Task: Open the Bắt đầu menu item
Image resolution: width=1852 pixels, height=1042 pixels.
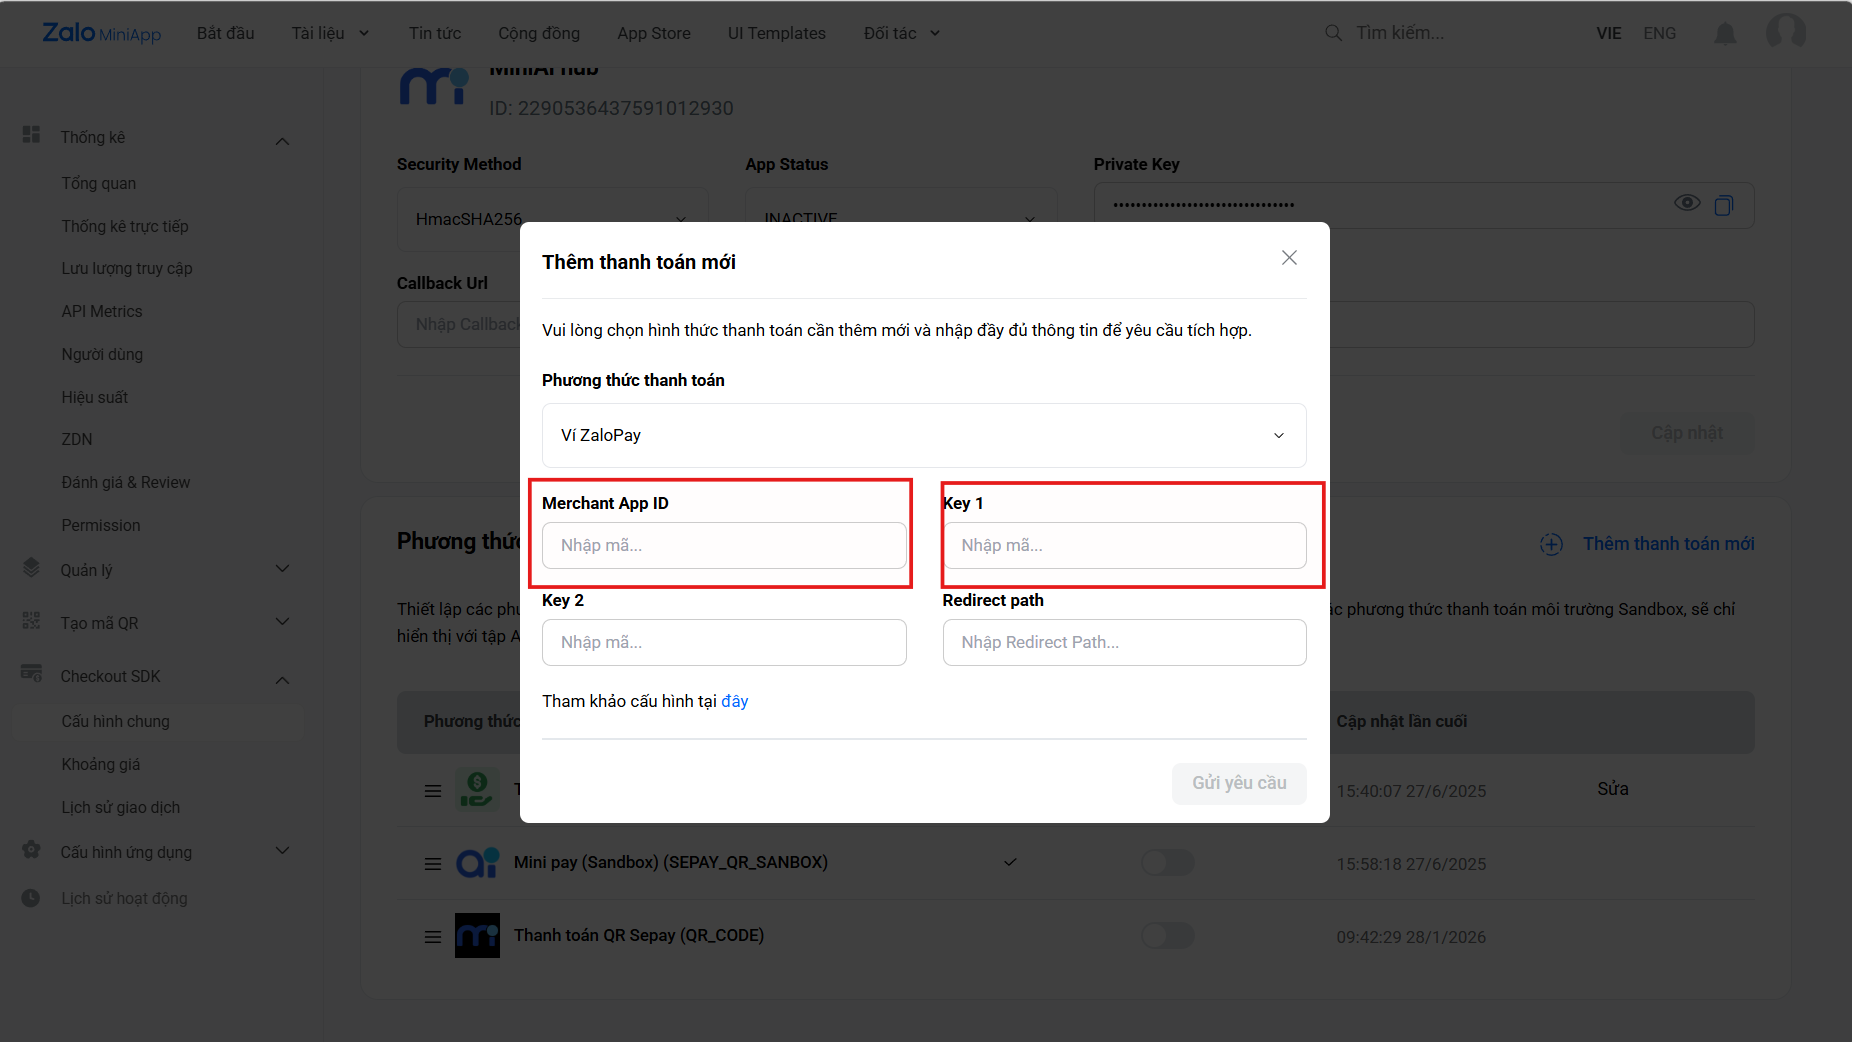Action: click(x=225, y=33)
